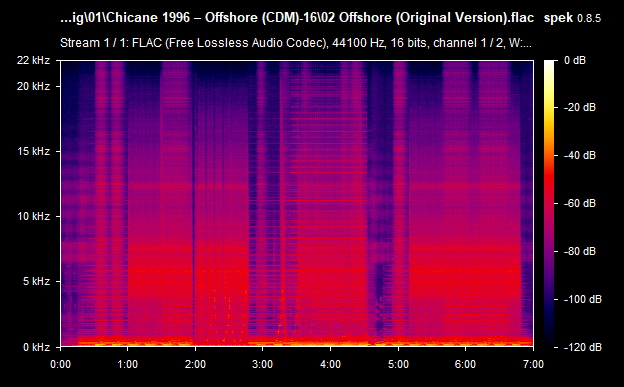The height and width of the screenshot is (387, 624).
Task: Click the '22 kHz' frequency axis label
Action: tap(33, 61)
